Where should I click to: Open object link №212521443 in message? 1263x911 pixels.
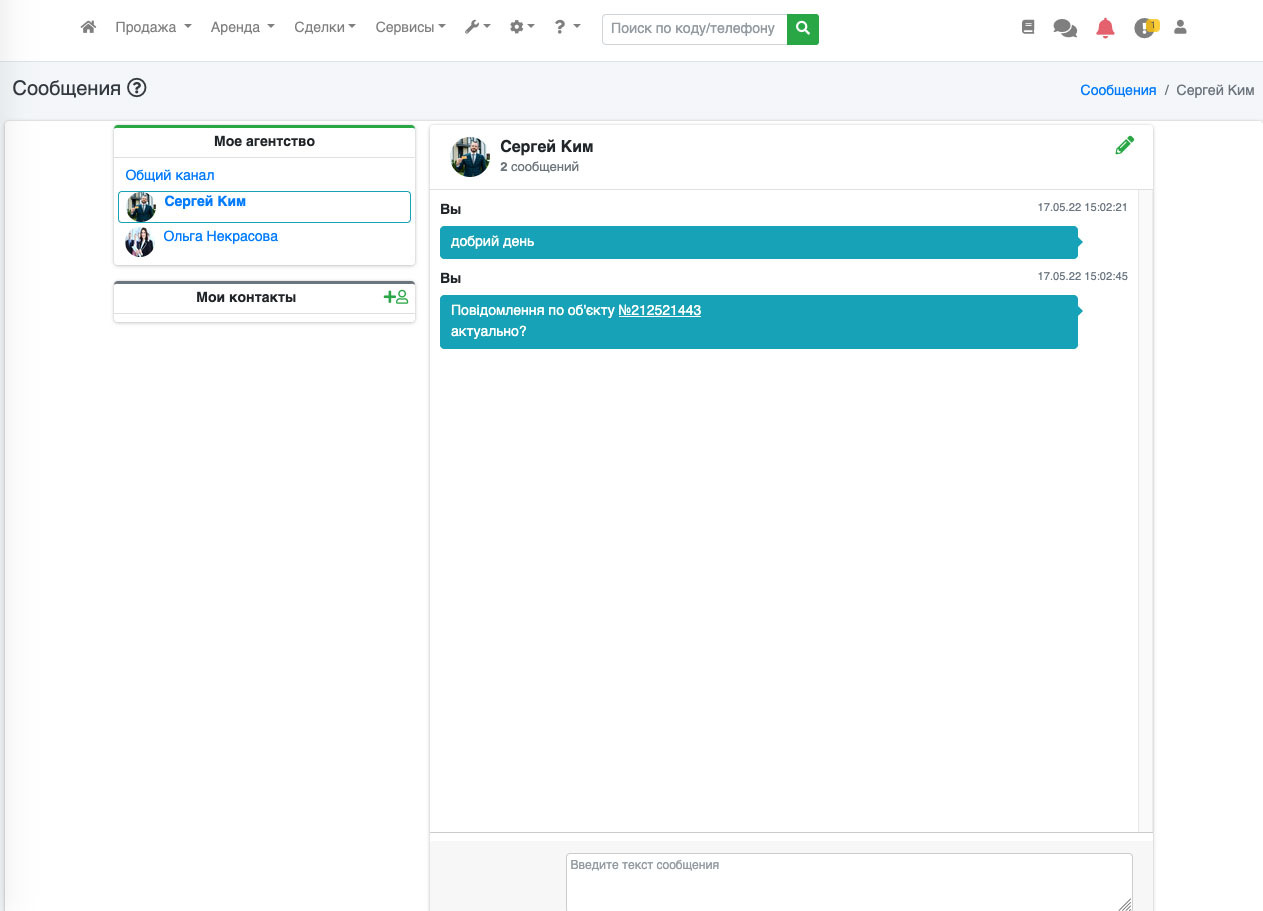click(x=659, y=310)
